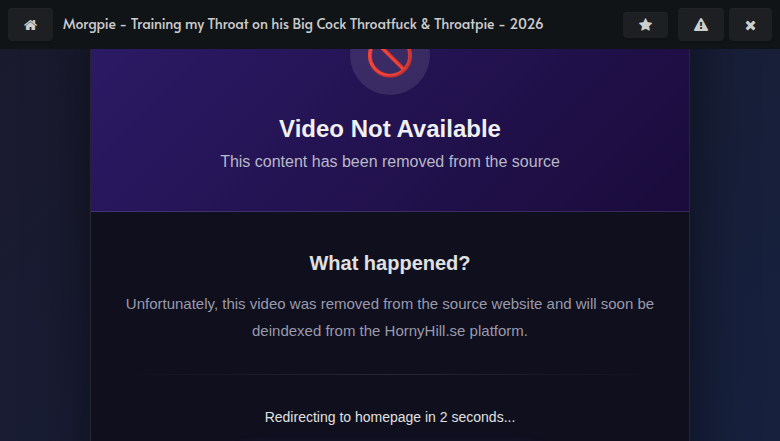Click the "Morgpie" name in the title
The image size is (780, 441).
tap(90, 24)
